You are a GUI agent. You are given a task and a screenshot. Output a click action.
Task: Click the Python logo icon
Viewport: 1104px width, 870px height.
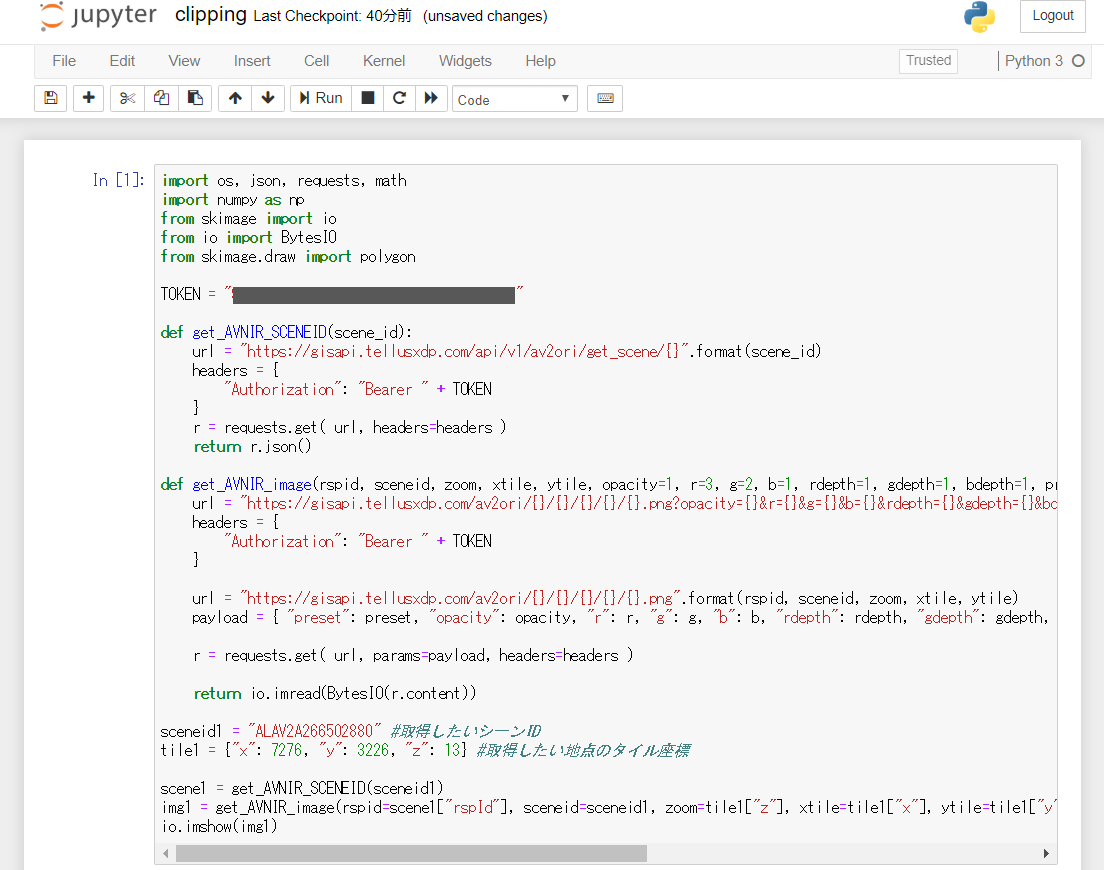[x=979, y=16]
